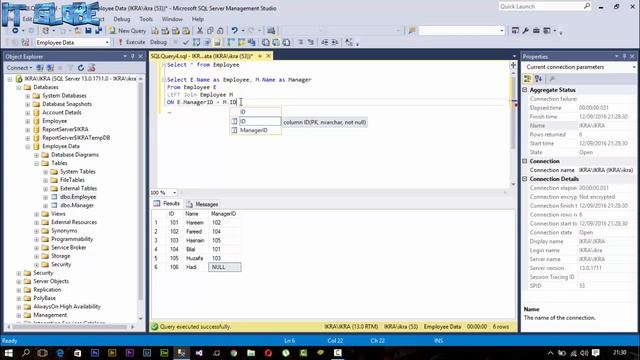This screenshot has height=360, width=640.
Task: Select dbo.Manager table in tree
Action: pyautogui.click(x=77, y=205)
